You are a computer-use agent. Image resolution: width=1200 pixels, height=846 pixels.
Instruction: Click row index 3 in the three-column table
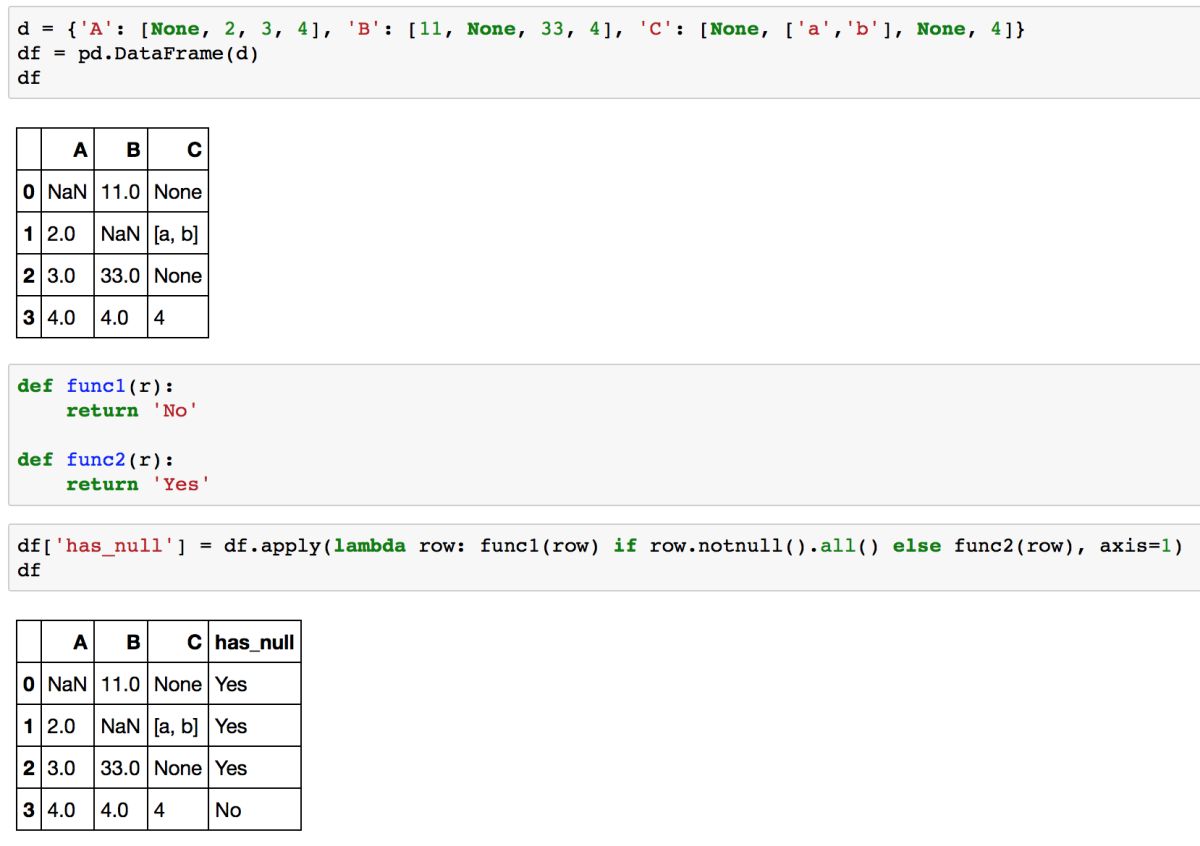tap(29, 318)
